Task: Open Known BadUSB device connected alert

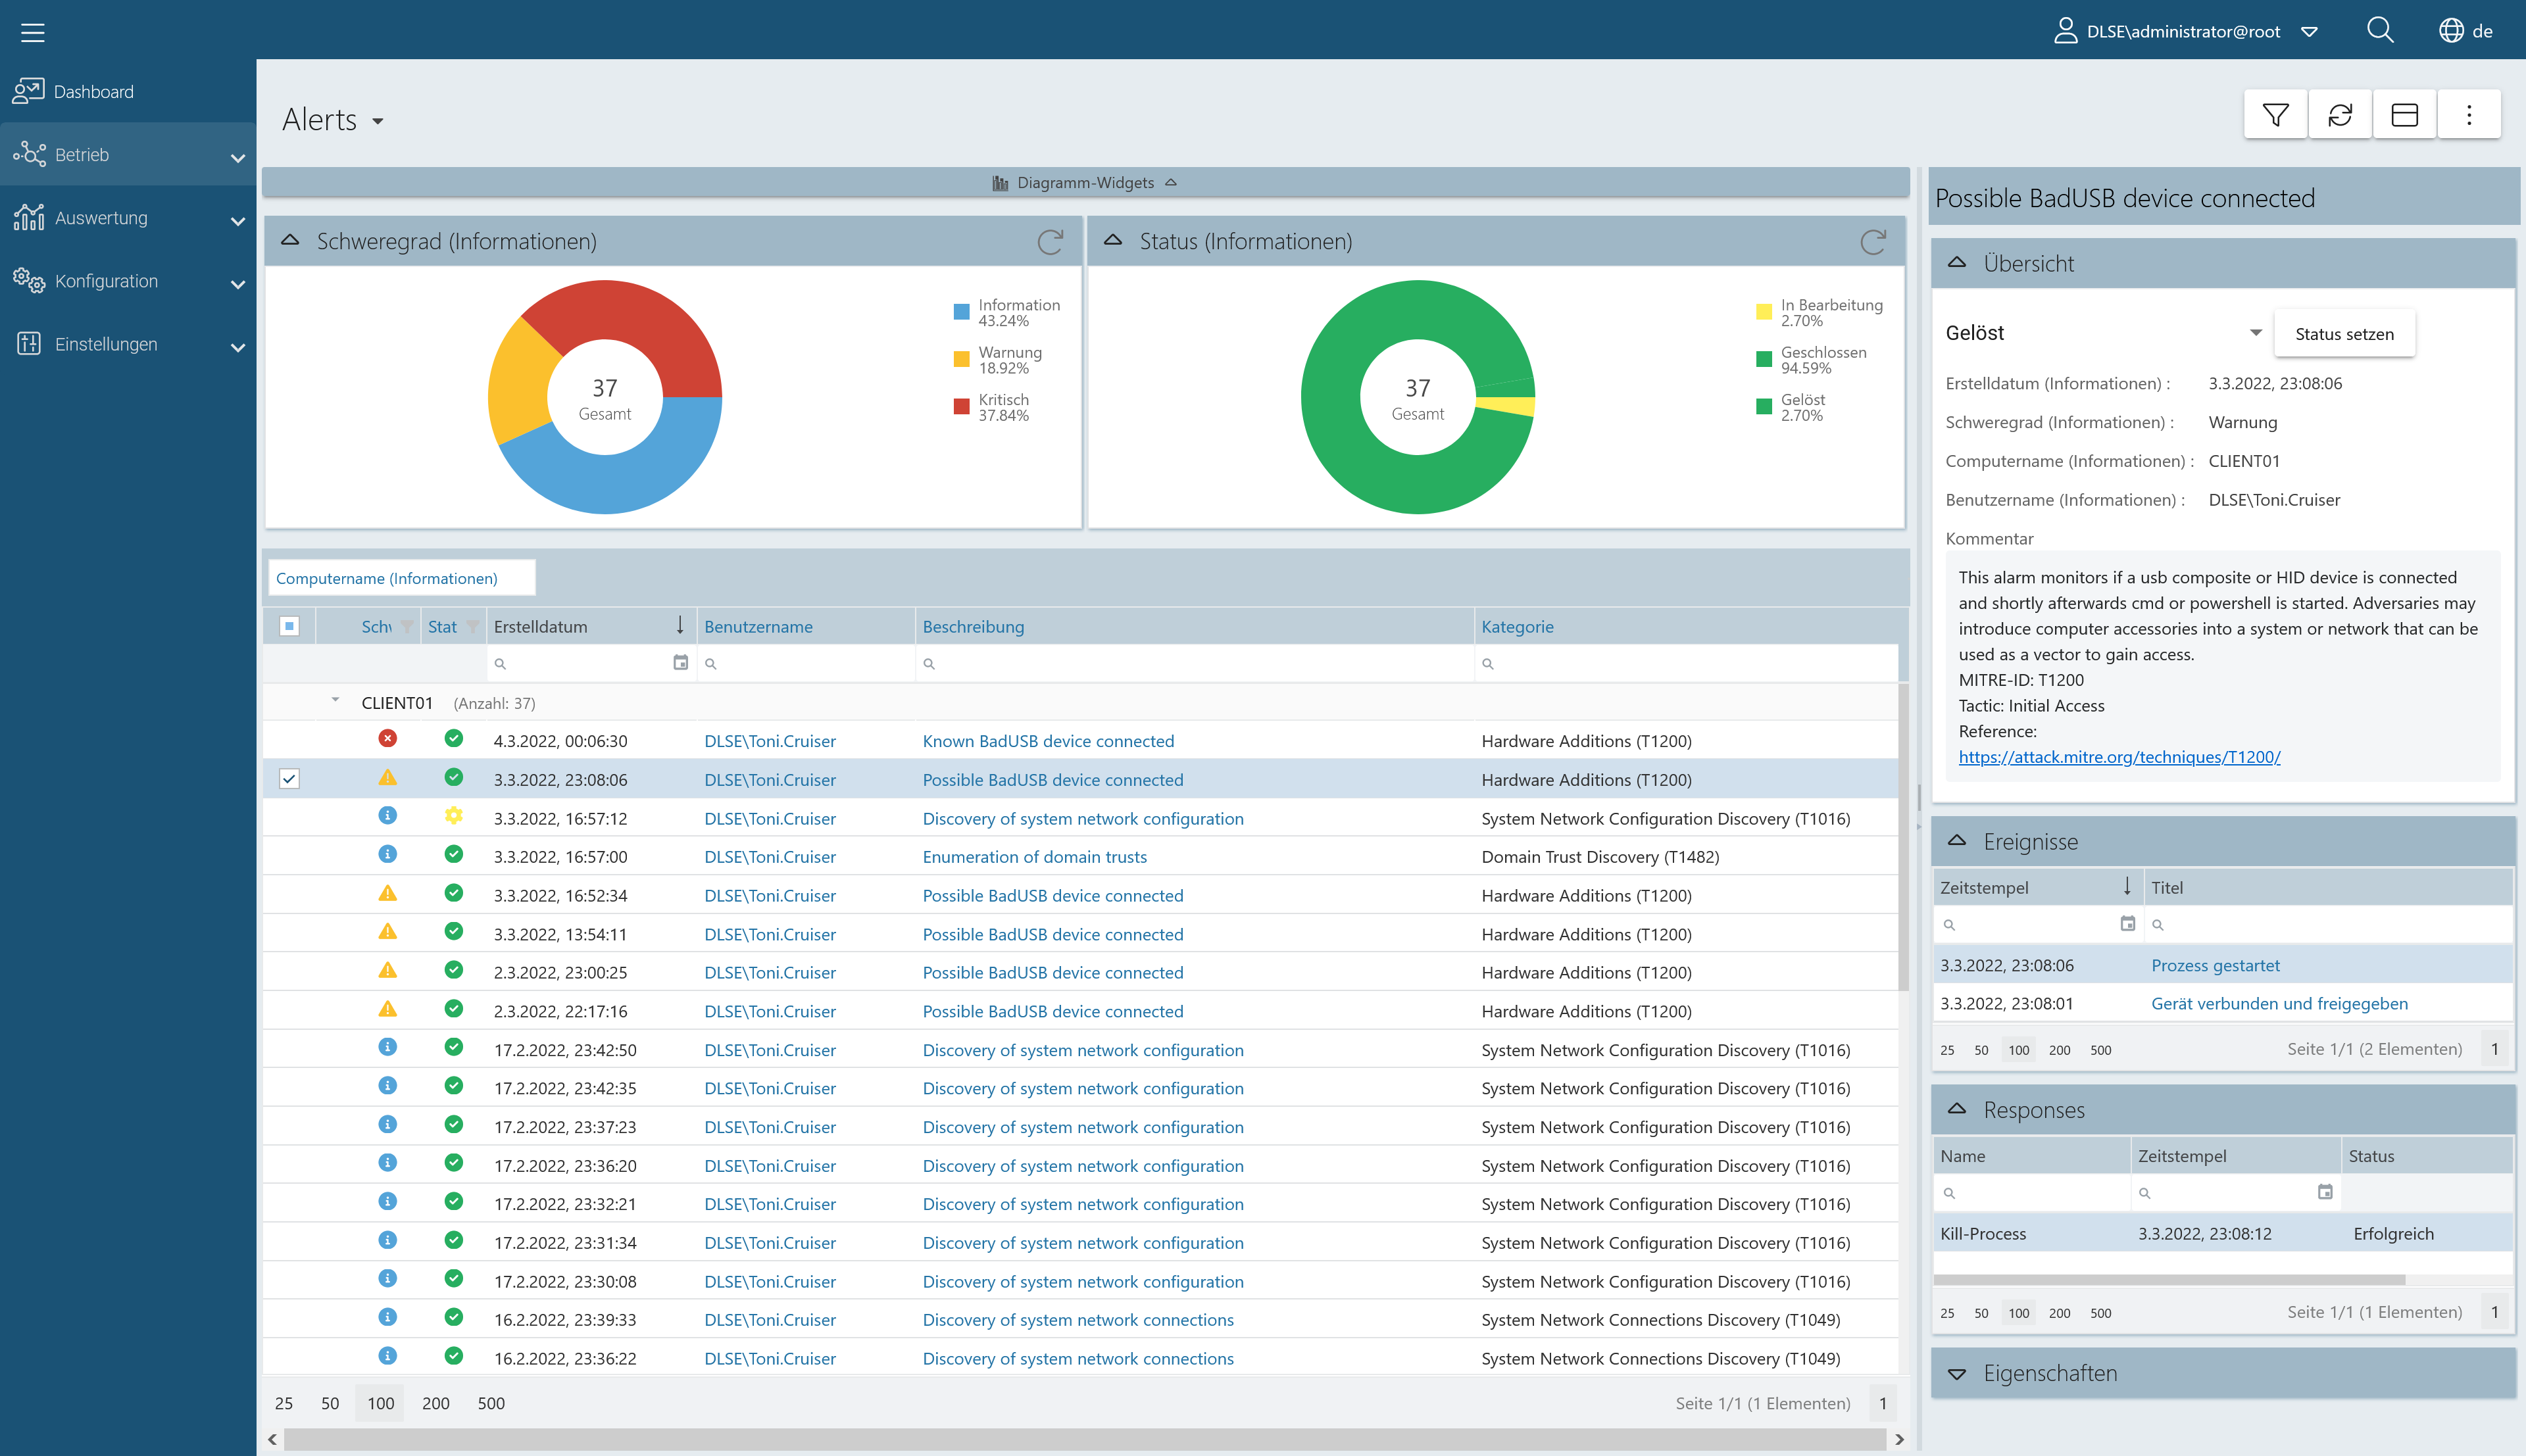Action: [x=1048, y=741]
